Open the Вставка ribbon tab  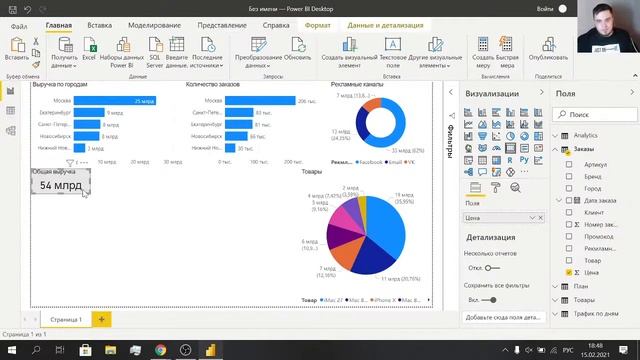click(x=100, y=25)
